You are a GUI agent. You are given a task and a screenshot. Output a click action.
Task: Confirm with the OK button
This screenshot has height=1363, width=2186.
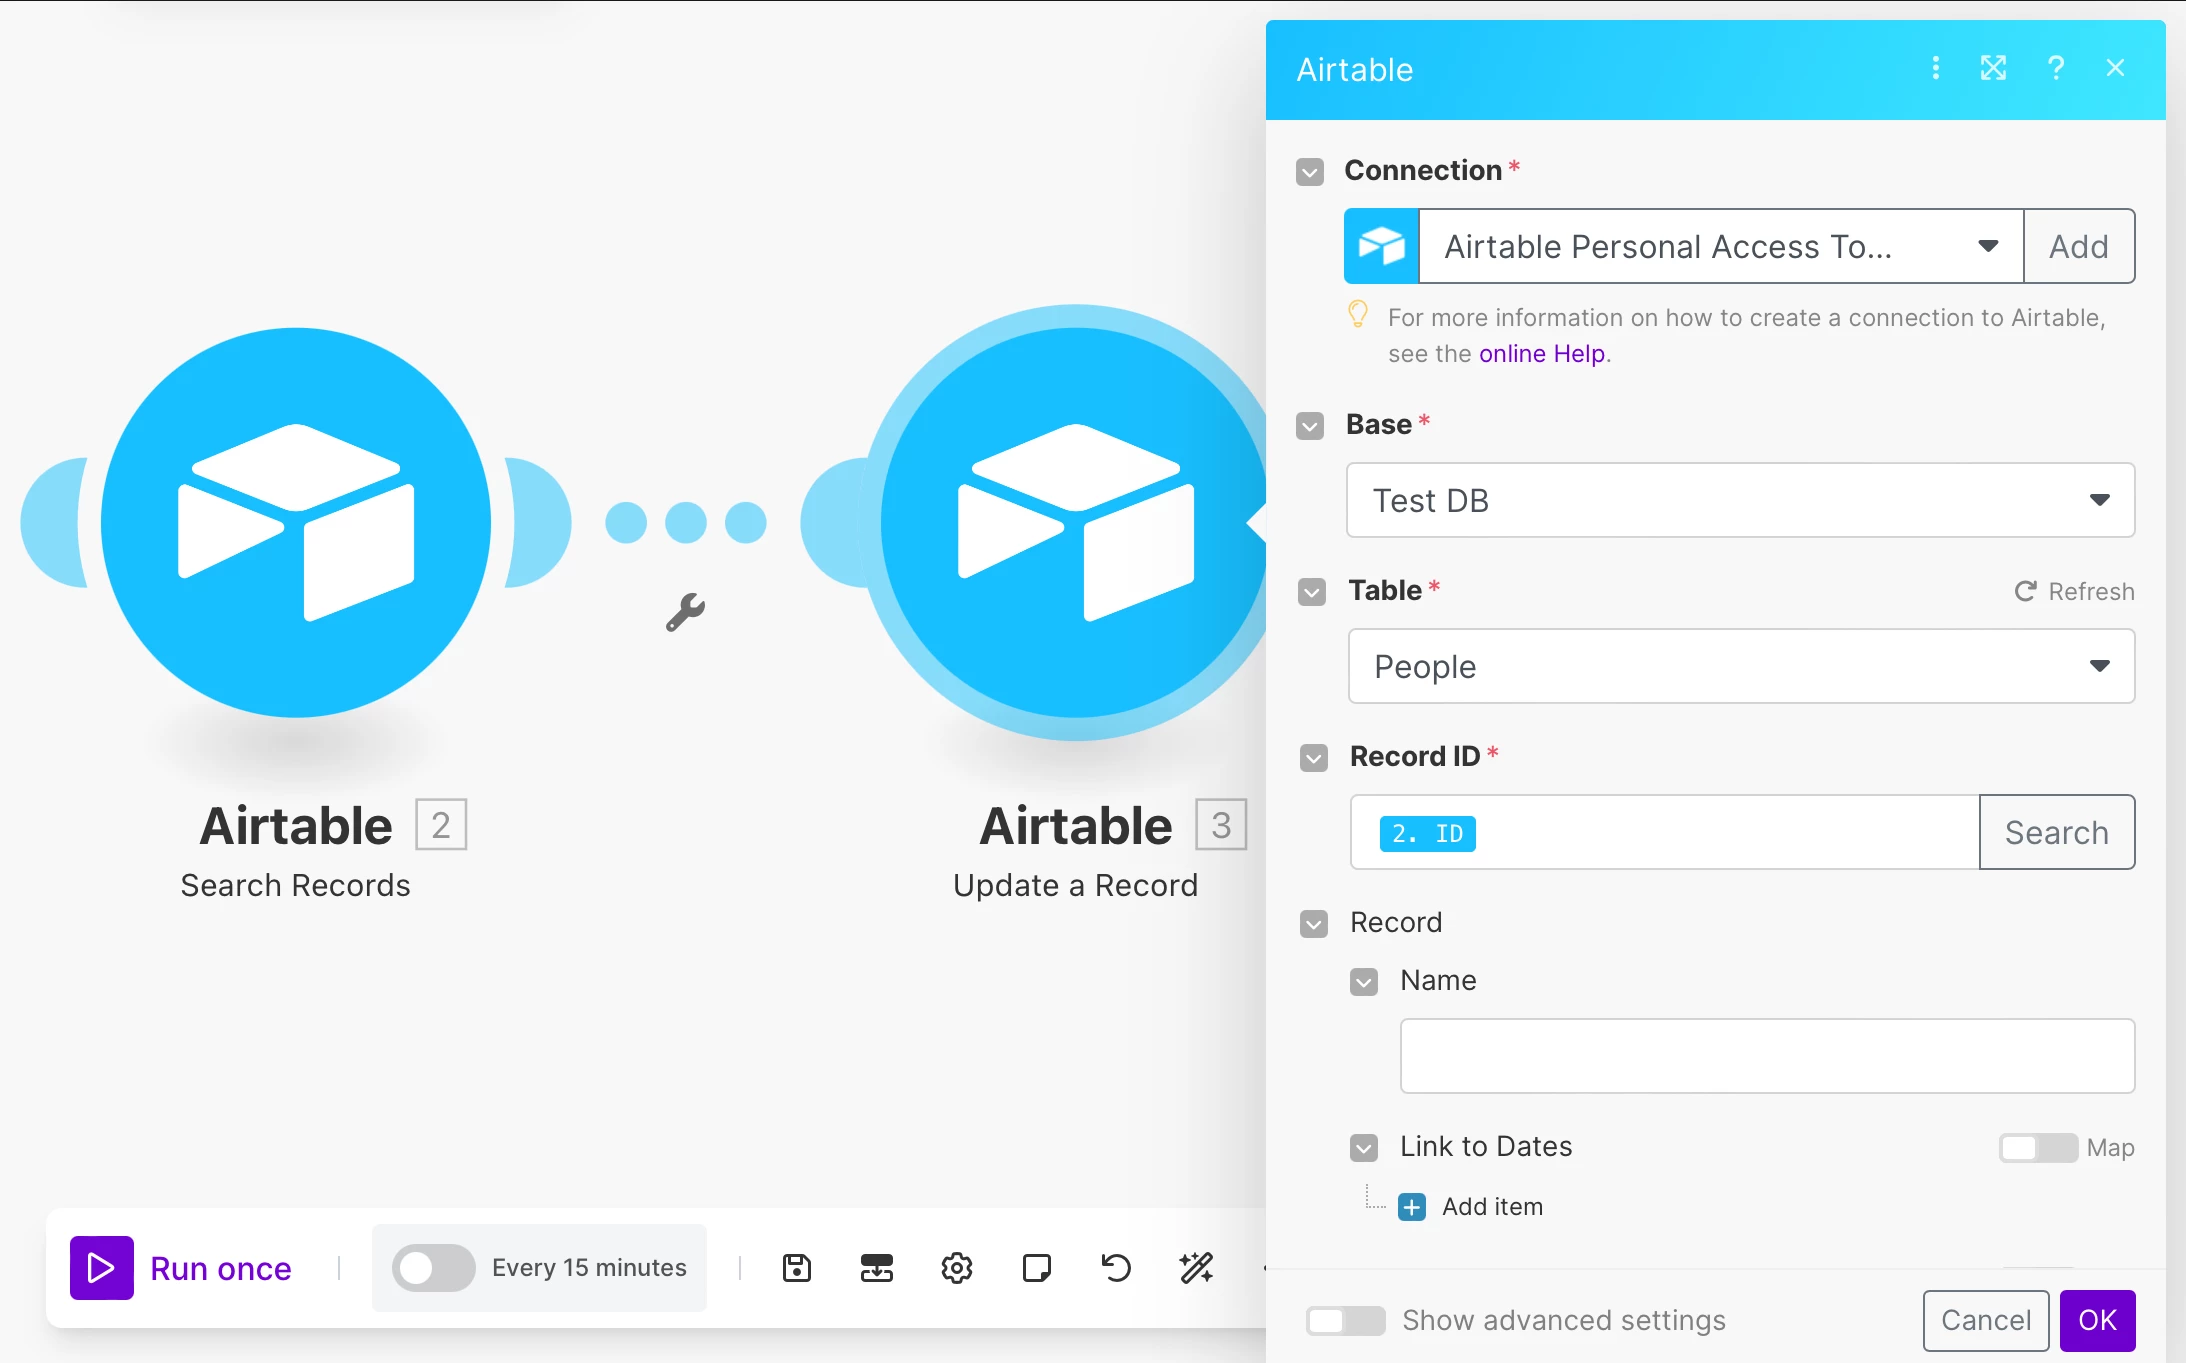pos(2097,1320)
